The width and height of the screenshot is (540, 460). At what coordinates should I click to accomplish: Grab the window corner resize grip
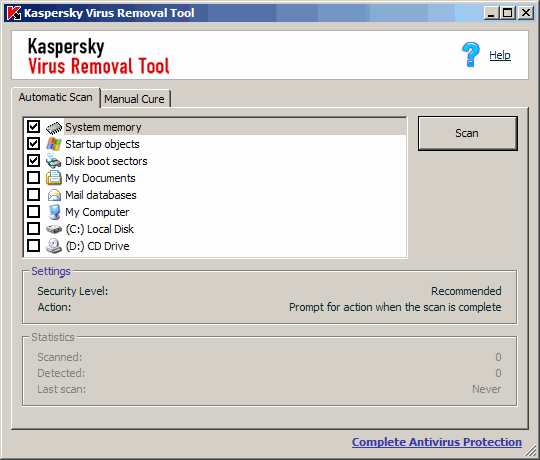click(531, 451)
